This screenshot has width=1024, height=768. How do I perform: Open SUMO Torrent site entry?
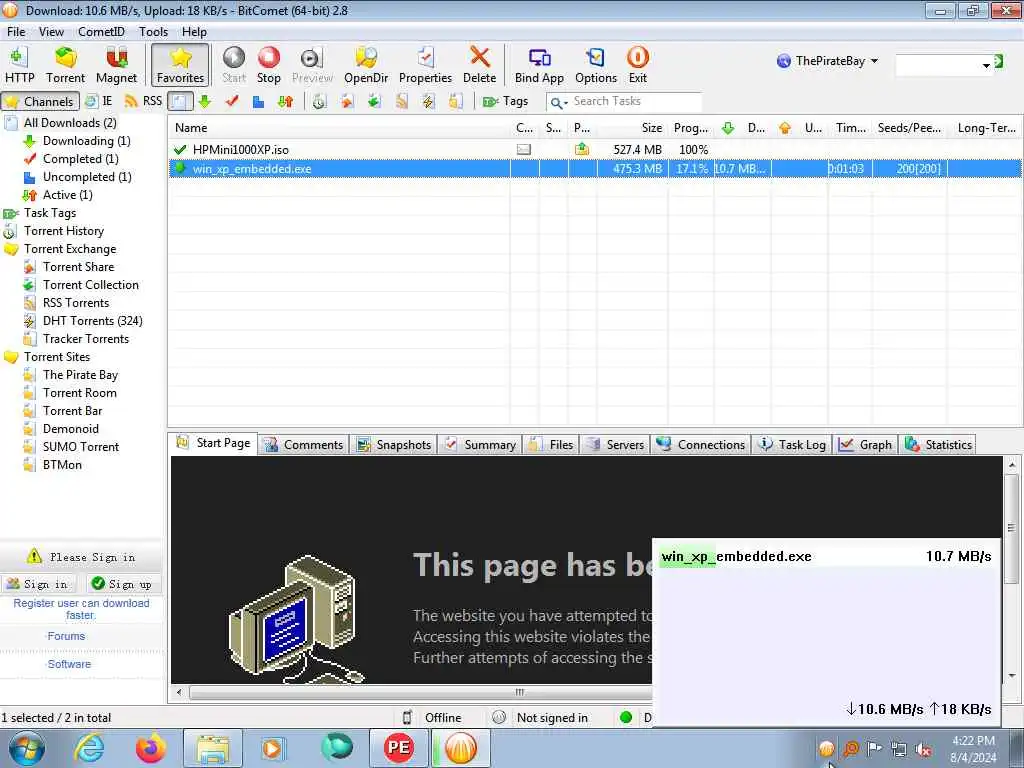pos(81,447)
